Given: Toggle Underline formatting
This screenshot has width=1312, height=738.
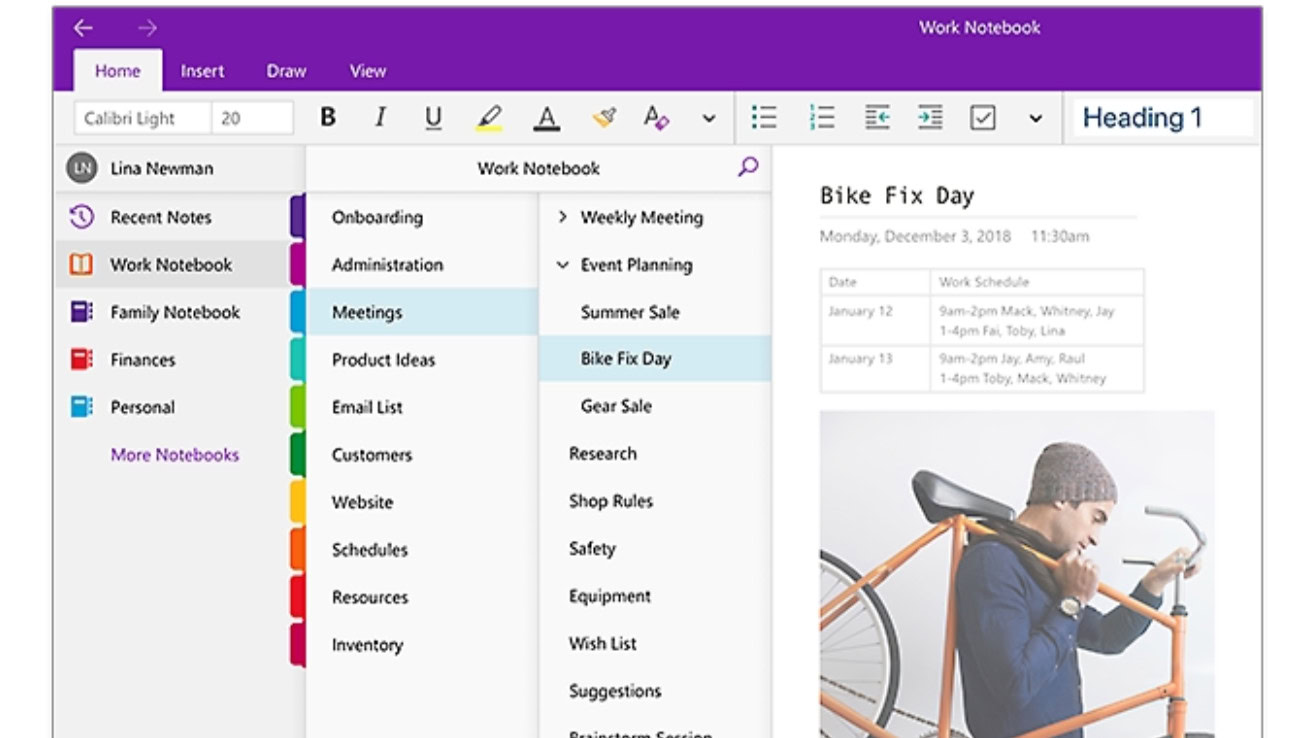Looking at the screenshot, I should 433,118.
